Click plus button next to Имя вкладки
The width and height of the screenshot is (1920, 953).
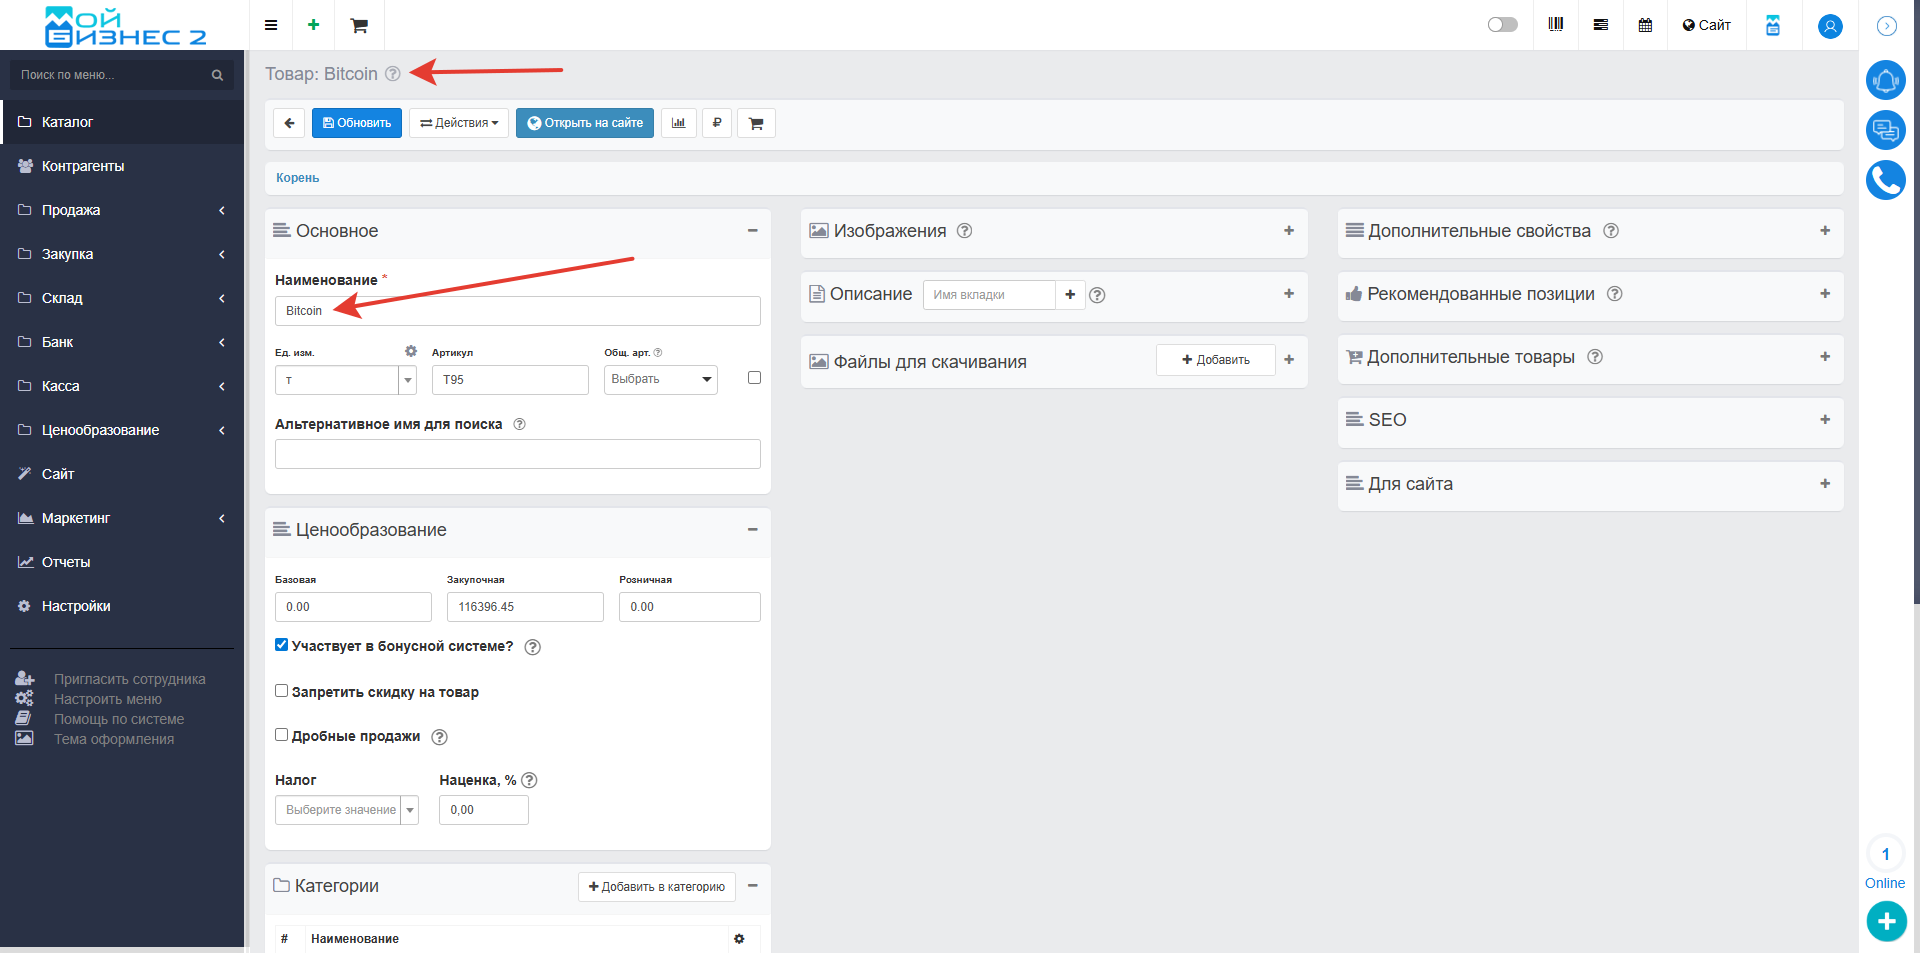tap(1070, 295)
